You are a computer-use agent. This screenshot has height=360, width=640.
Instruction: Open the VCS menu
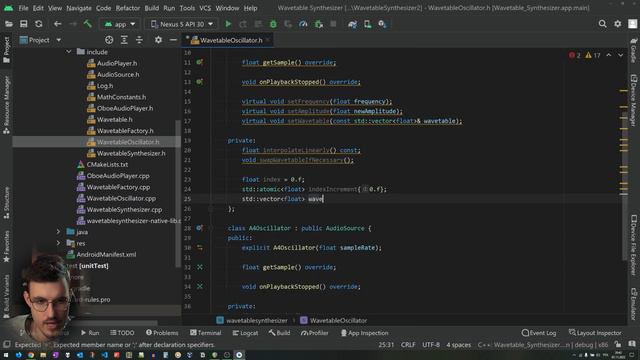tap(205, 8)
